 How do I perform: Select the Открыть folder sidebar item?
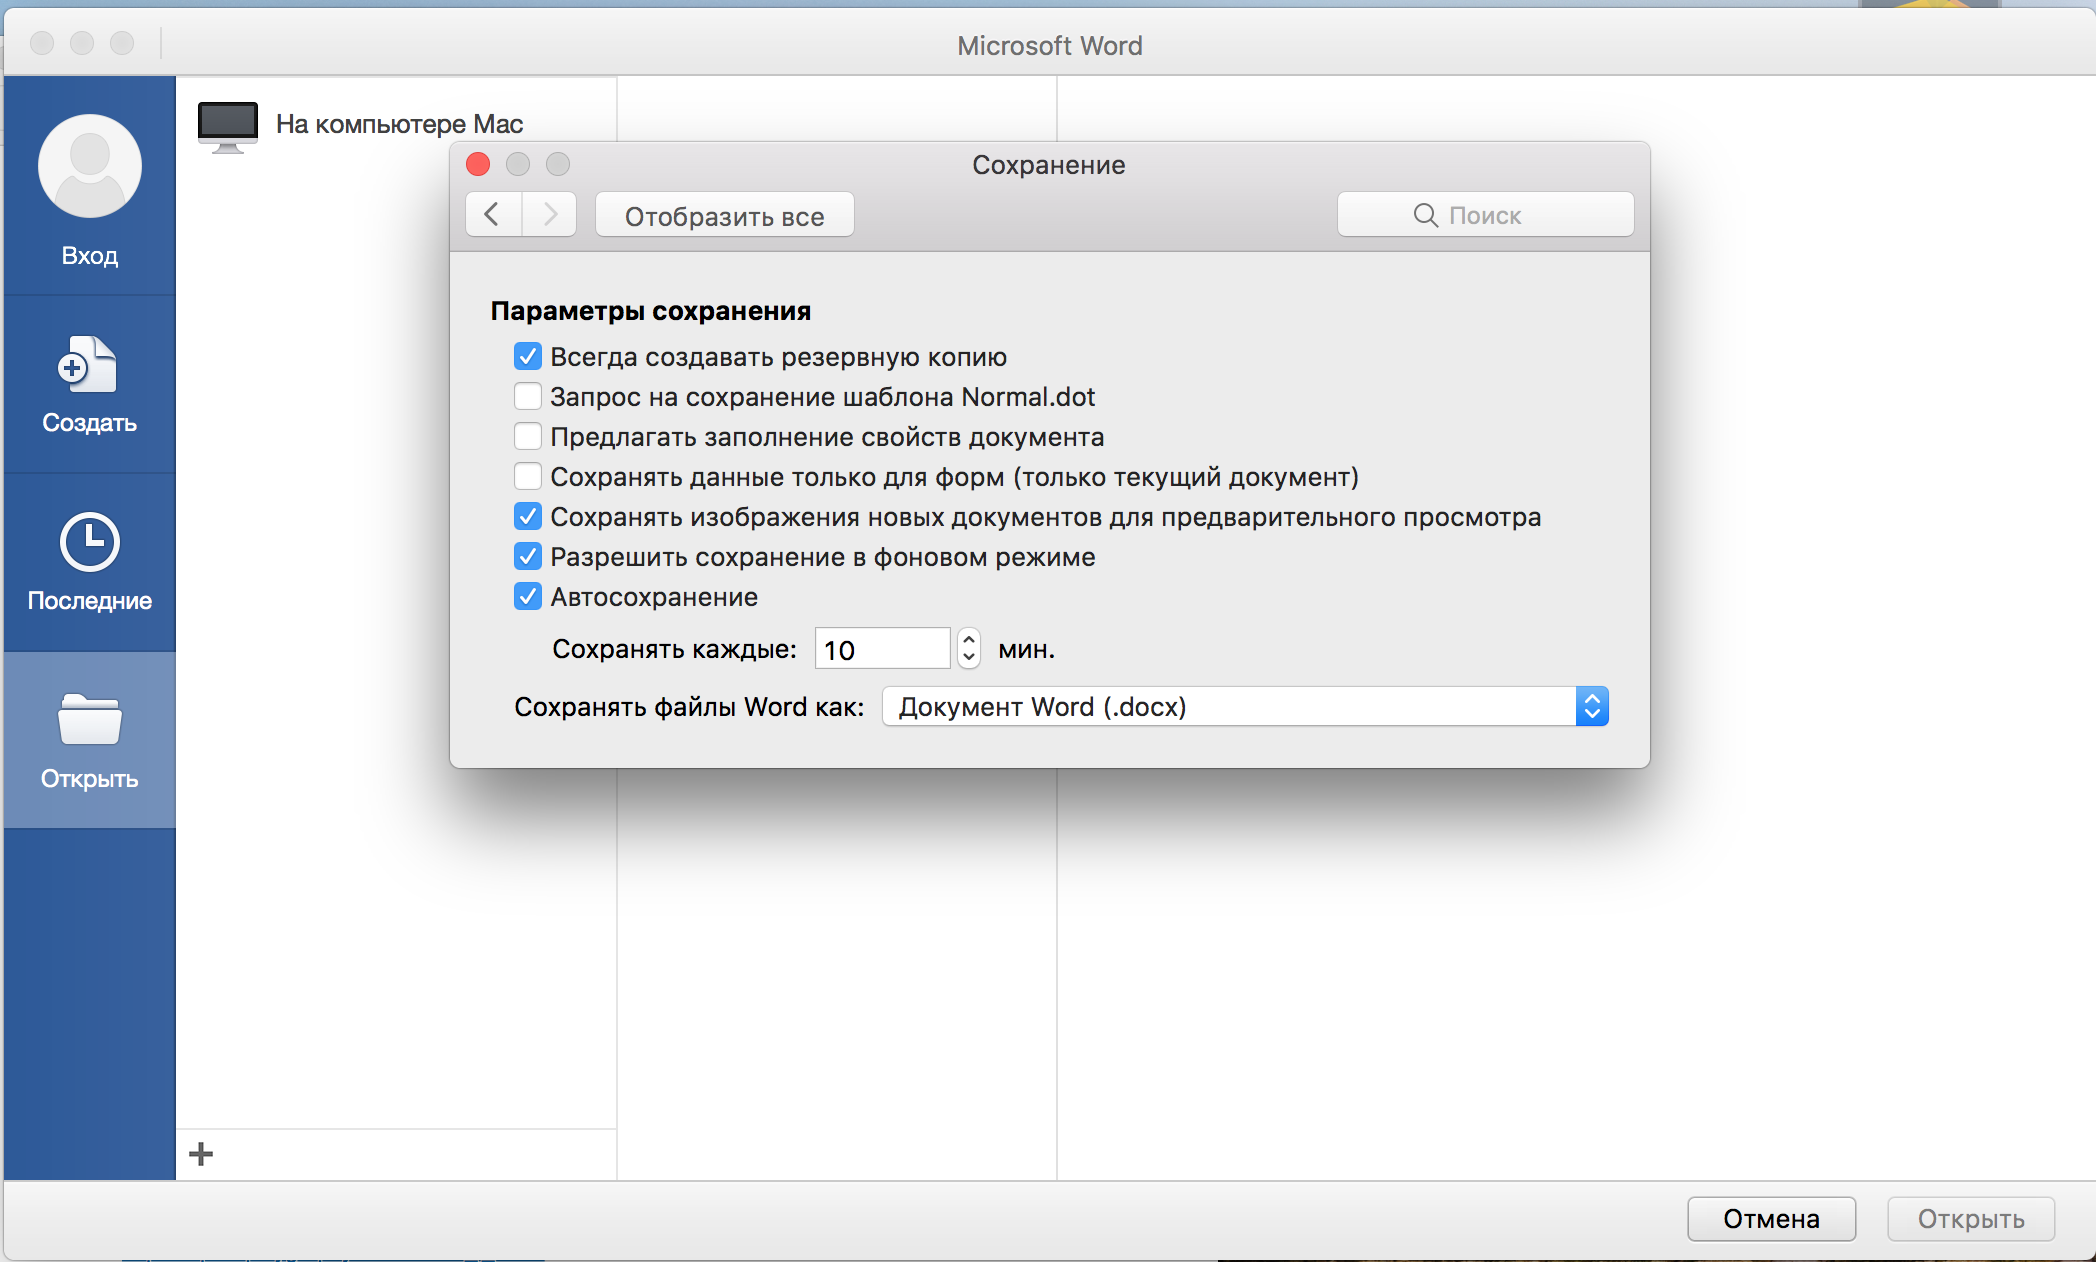pos(89,740)
